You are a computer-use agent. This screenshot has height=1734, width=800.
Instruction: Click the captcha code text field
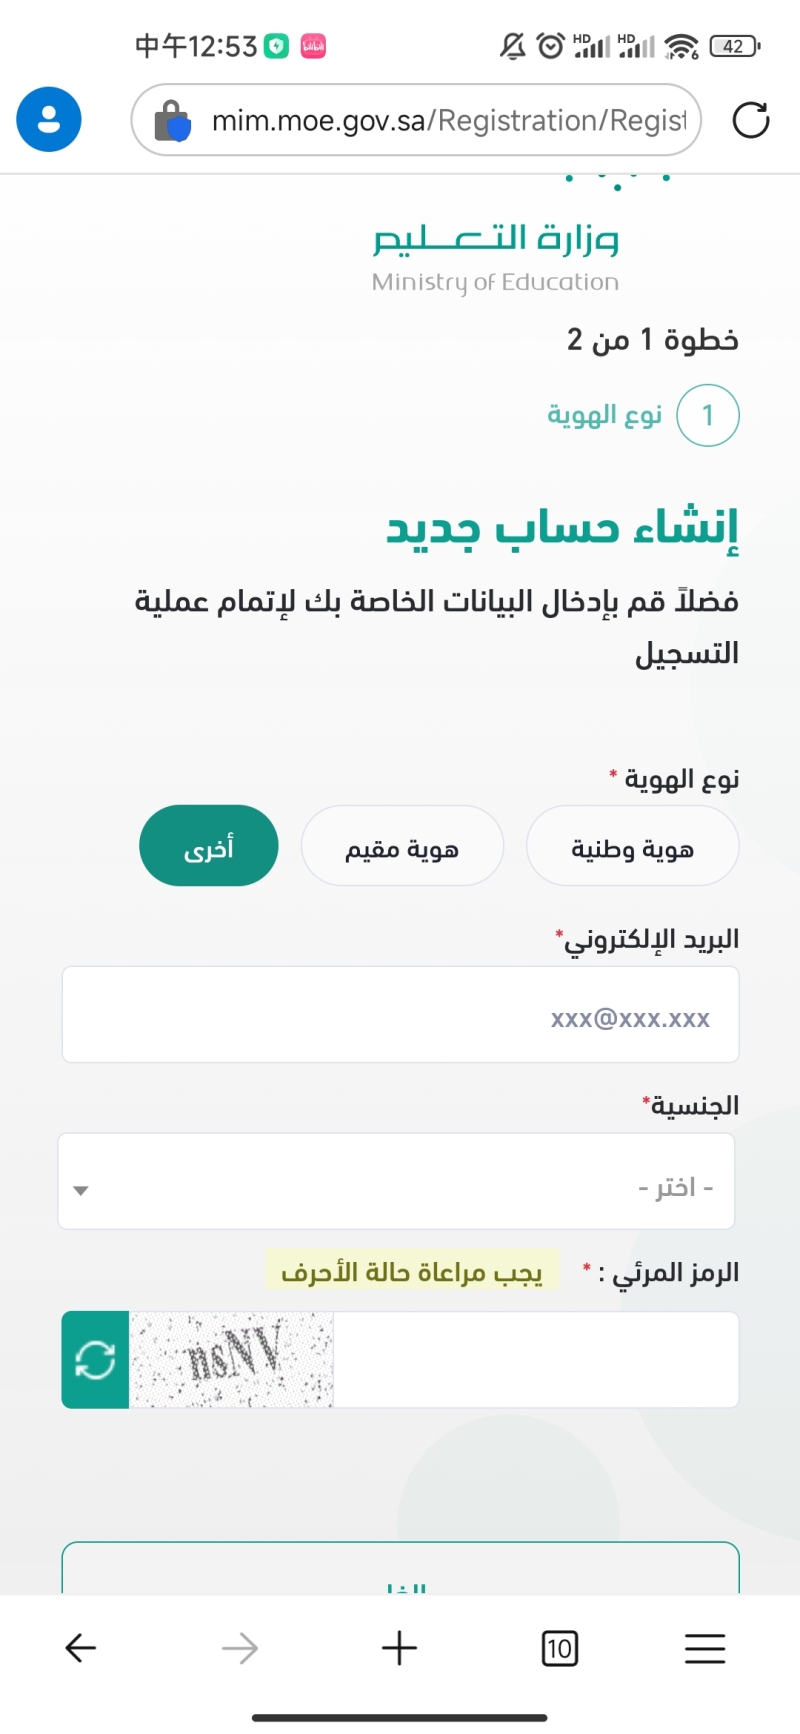tap(535, 1360)
